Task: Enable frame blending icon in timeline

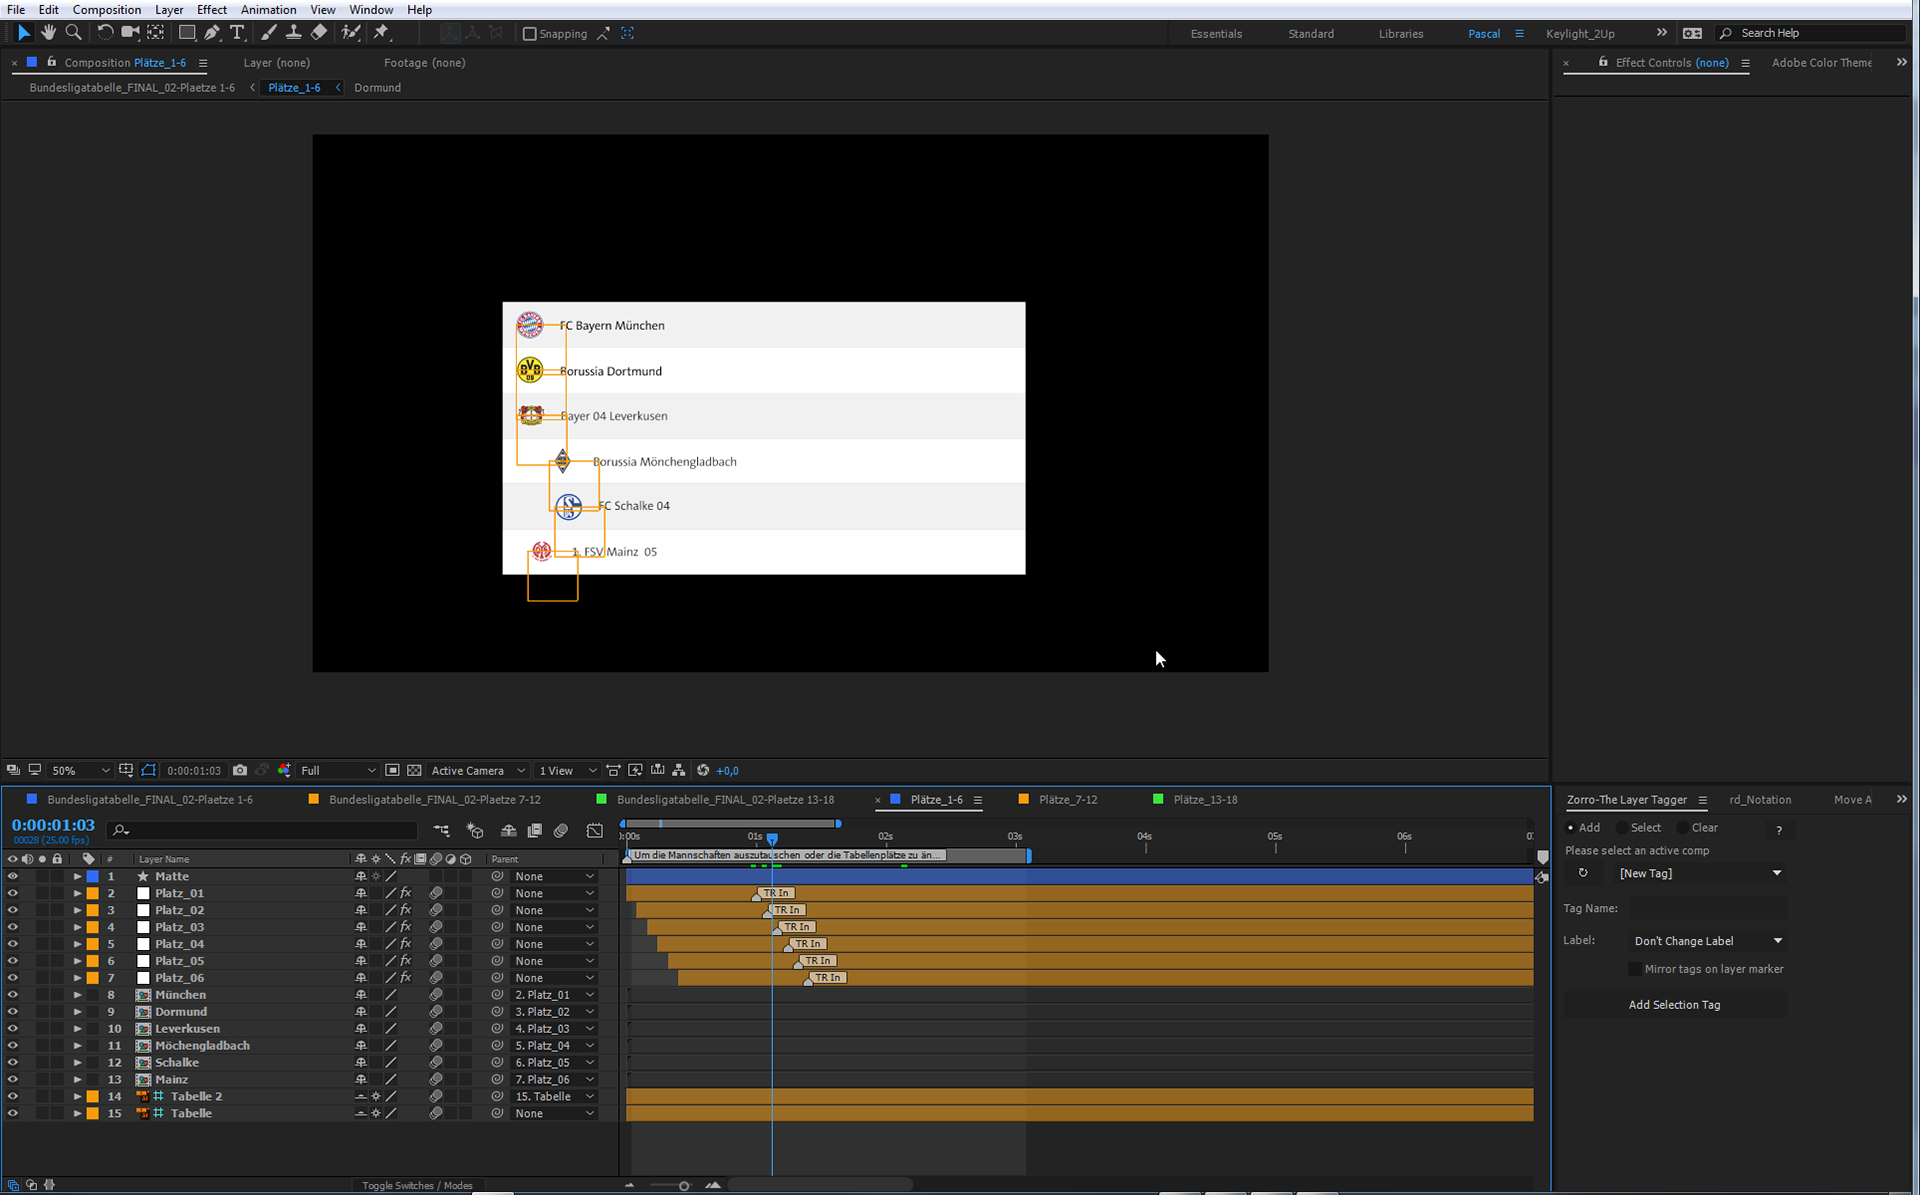Action: click(534, 830)
